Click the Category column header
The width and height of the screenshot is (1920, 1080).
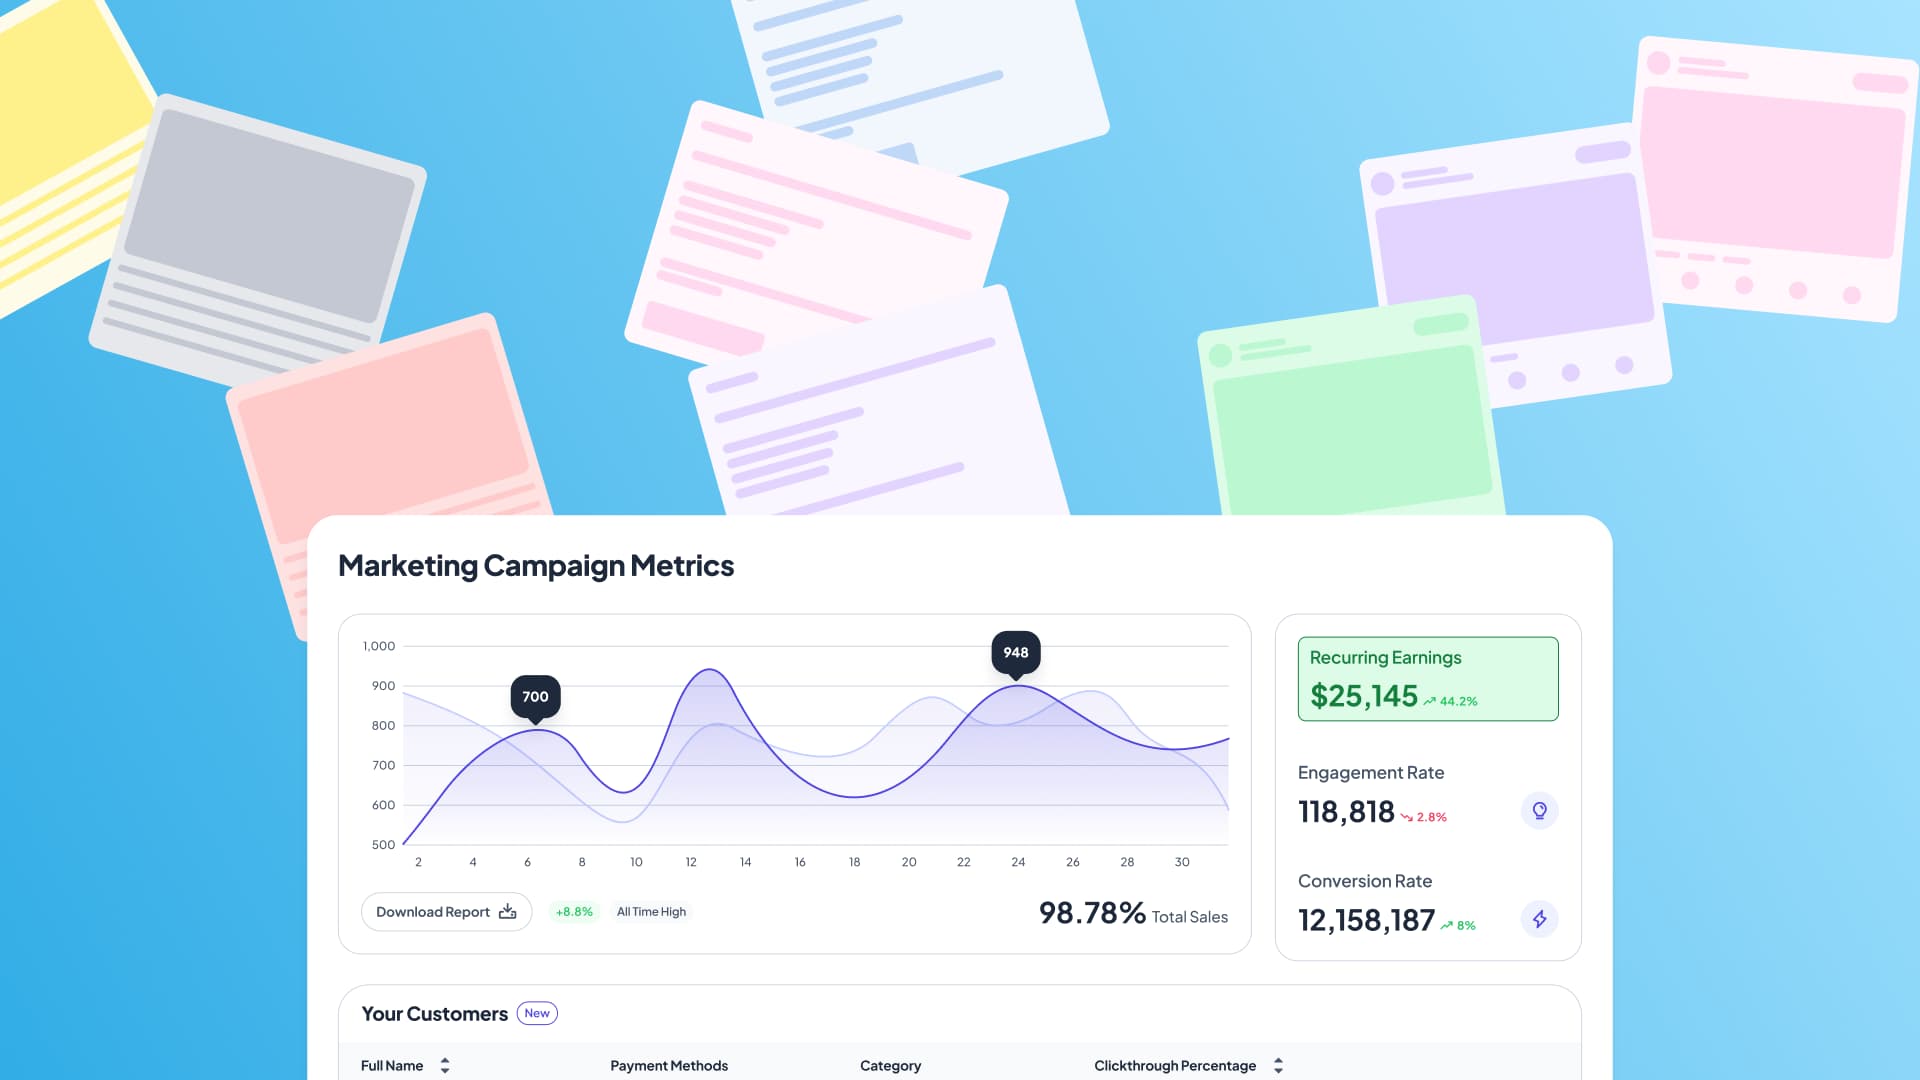890,1065
